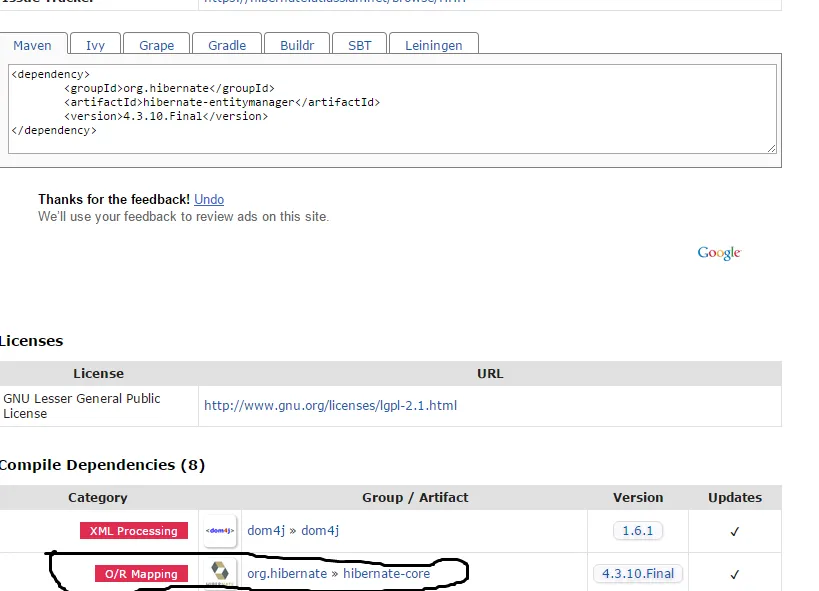The width and height of the screenshot is (819, 591).
Task: Open version 4.3.10.Final of hibernate-core
Action: coord(638,573)
